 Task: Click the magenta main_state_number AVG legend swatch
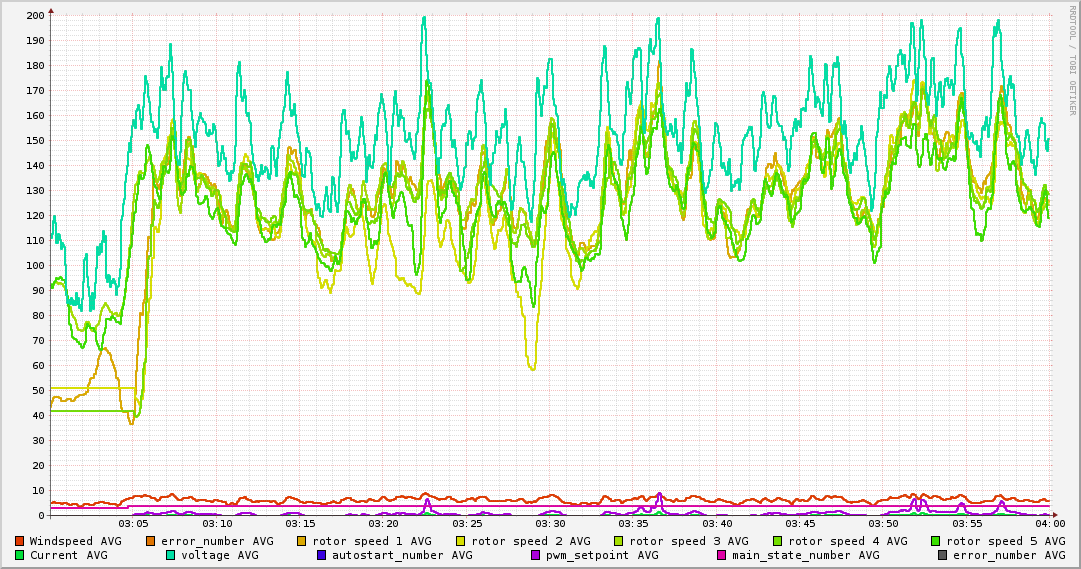[722, 555]
